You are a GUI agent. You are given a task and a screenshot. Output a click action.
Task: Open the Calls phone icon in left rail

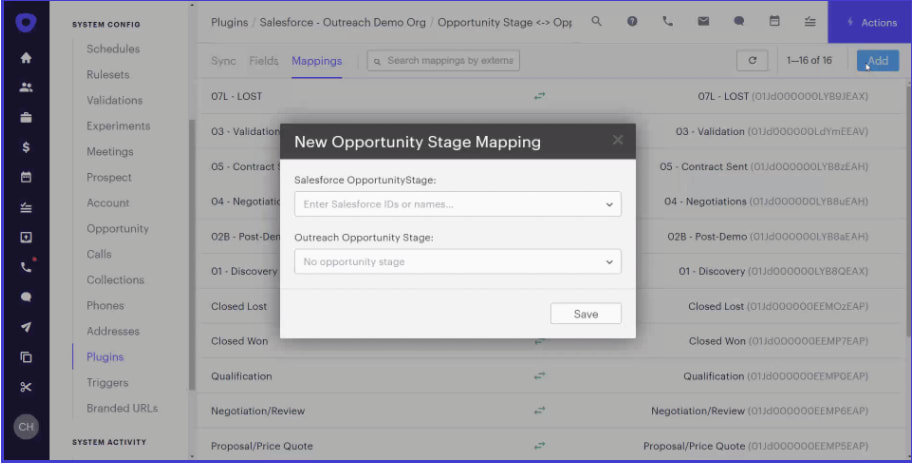[26, 267]
